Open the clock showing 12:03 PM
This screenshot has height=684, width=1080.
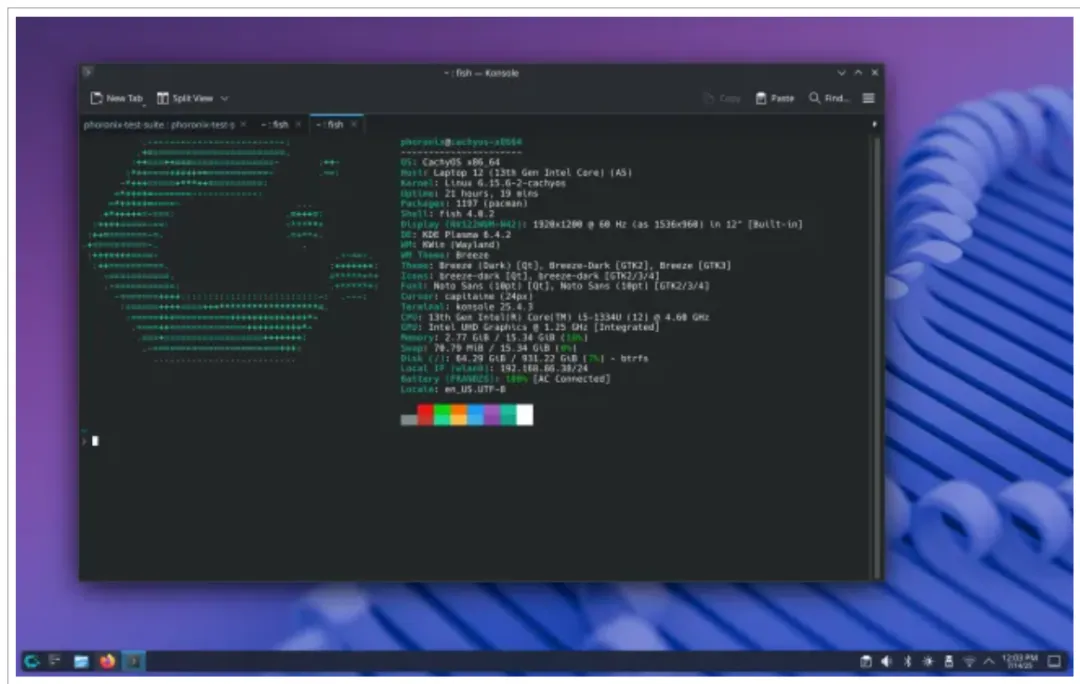(1019, 661)
